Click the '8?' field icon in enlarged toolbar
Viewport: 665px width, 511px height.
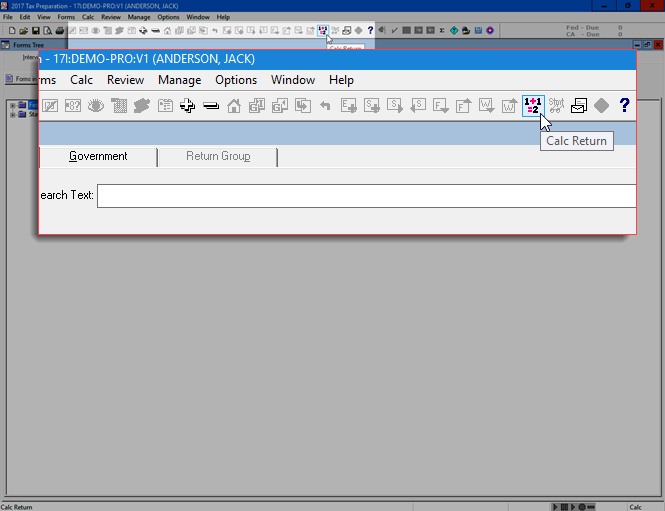(x=73, y=106)
